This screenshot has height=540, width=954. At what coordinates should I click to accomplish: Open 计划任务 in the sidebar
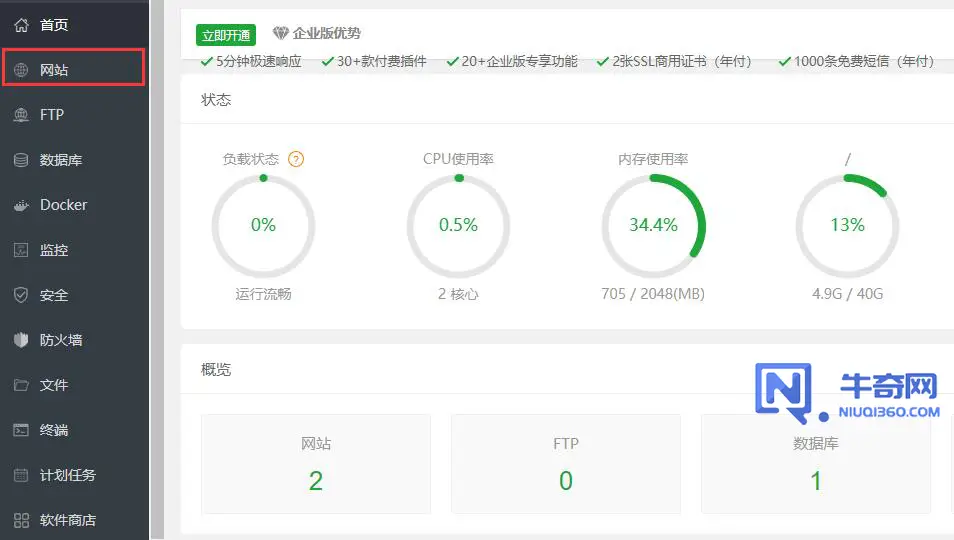(x=74, y=475)
